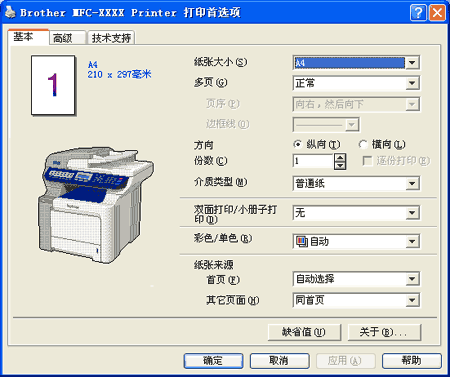450x377 pixels.
Task: Close the printing preferences dialog
Action: 437,13
